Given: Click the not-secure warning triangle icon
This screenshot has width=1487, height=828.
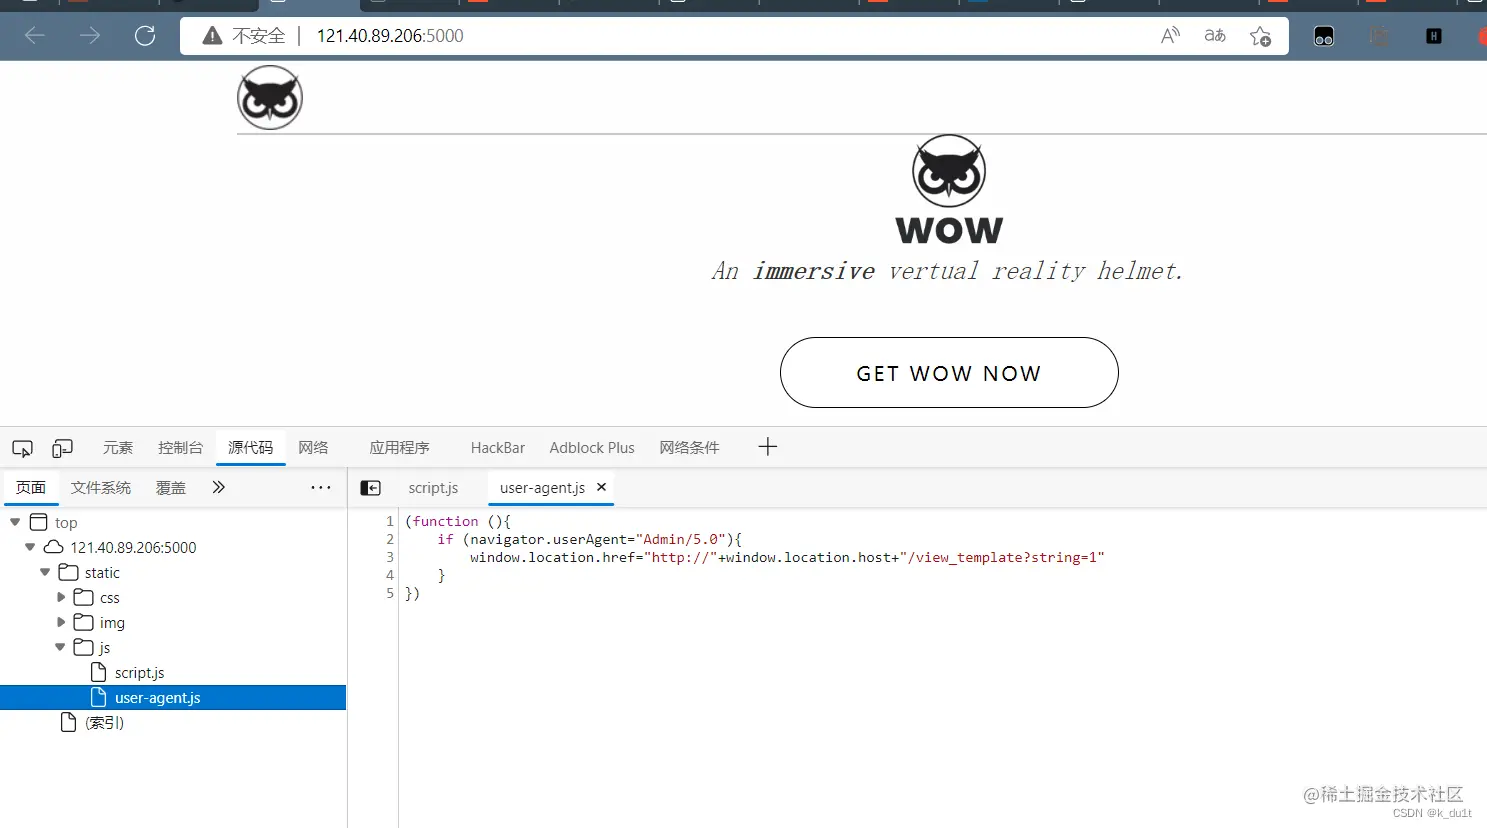Looking at the screenshot, I should 212,36.
